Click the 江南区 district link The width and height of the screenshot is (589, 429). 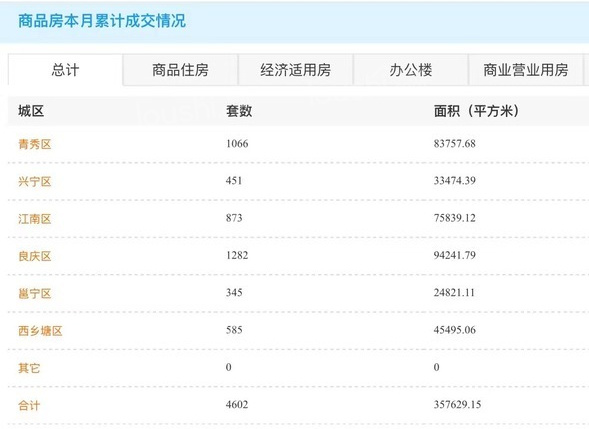(35, 219)
